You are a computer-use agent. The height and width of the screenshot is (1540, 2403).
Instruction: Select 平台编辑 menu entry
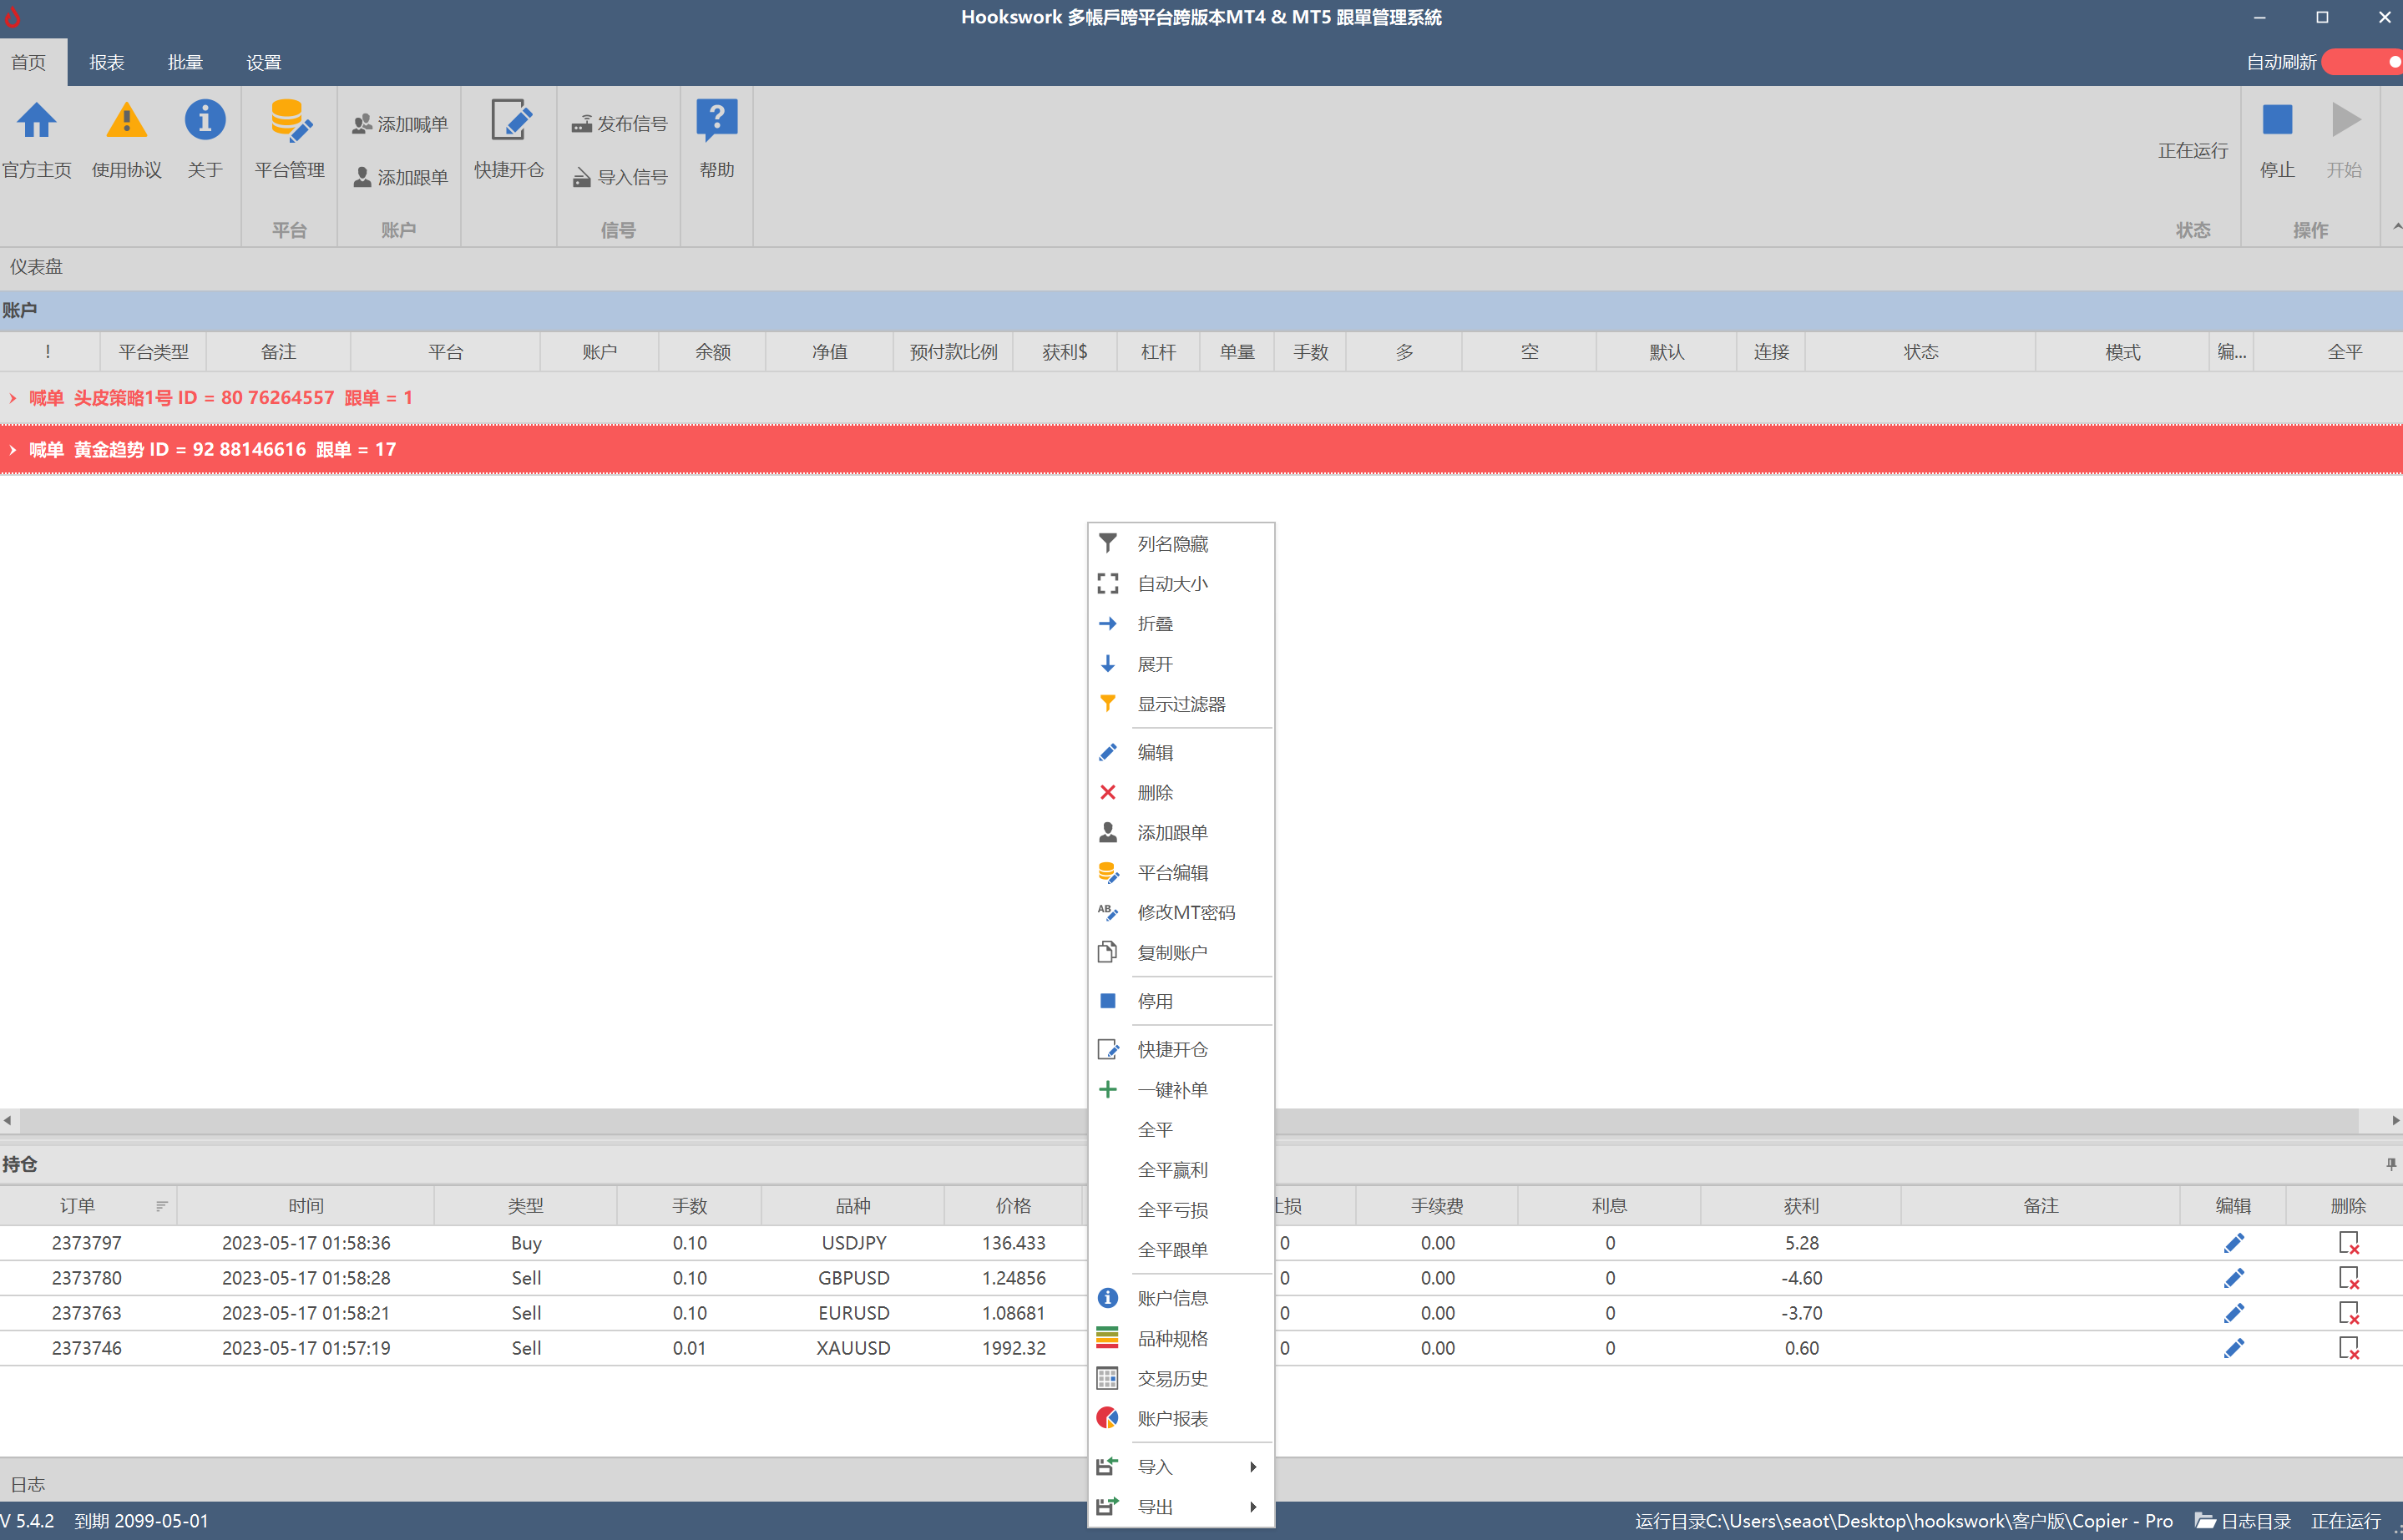[1181, 872]
